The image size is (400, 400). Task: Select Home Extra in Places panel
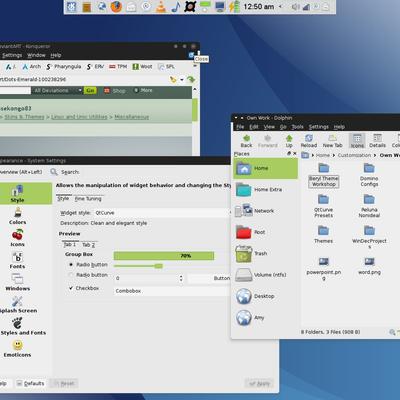(x=265, y=190)
